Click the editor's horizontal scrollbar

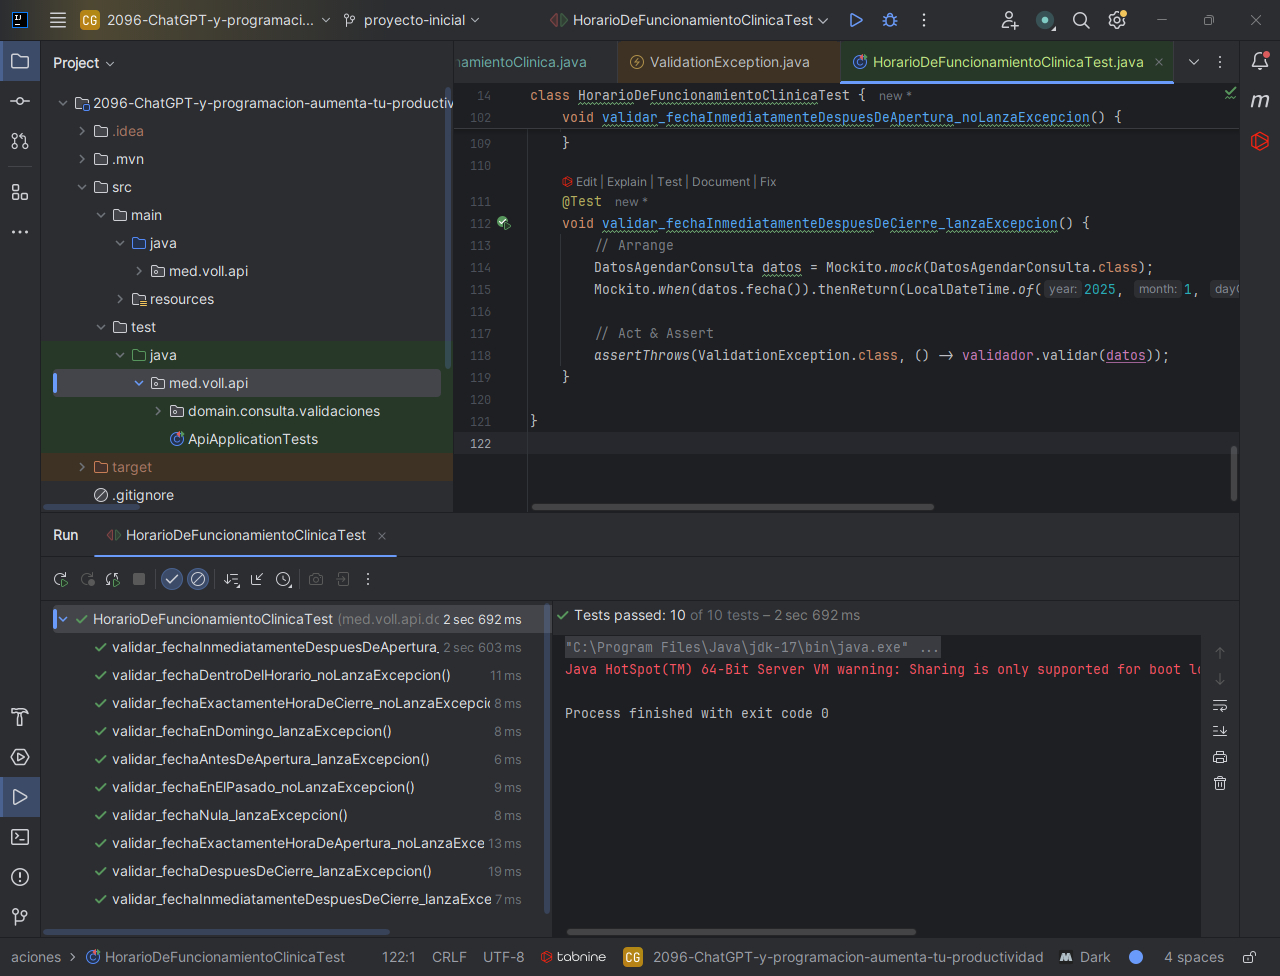point(733,507)
